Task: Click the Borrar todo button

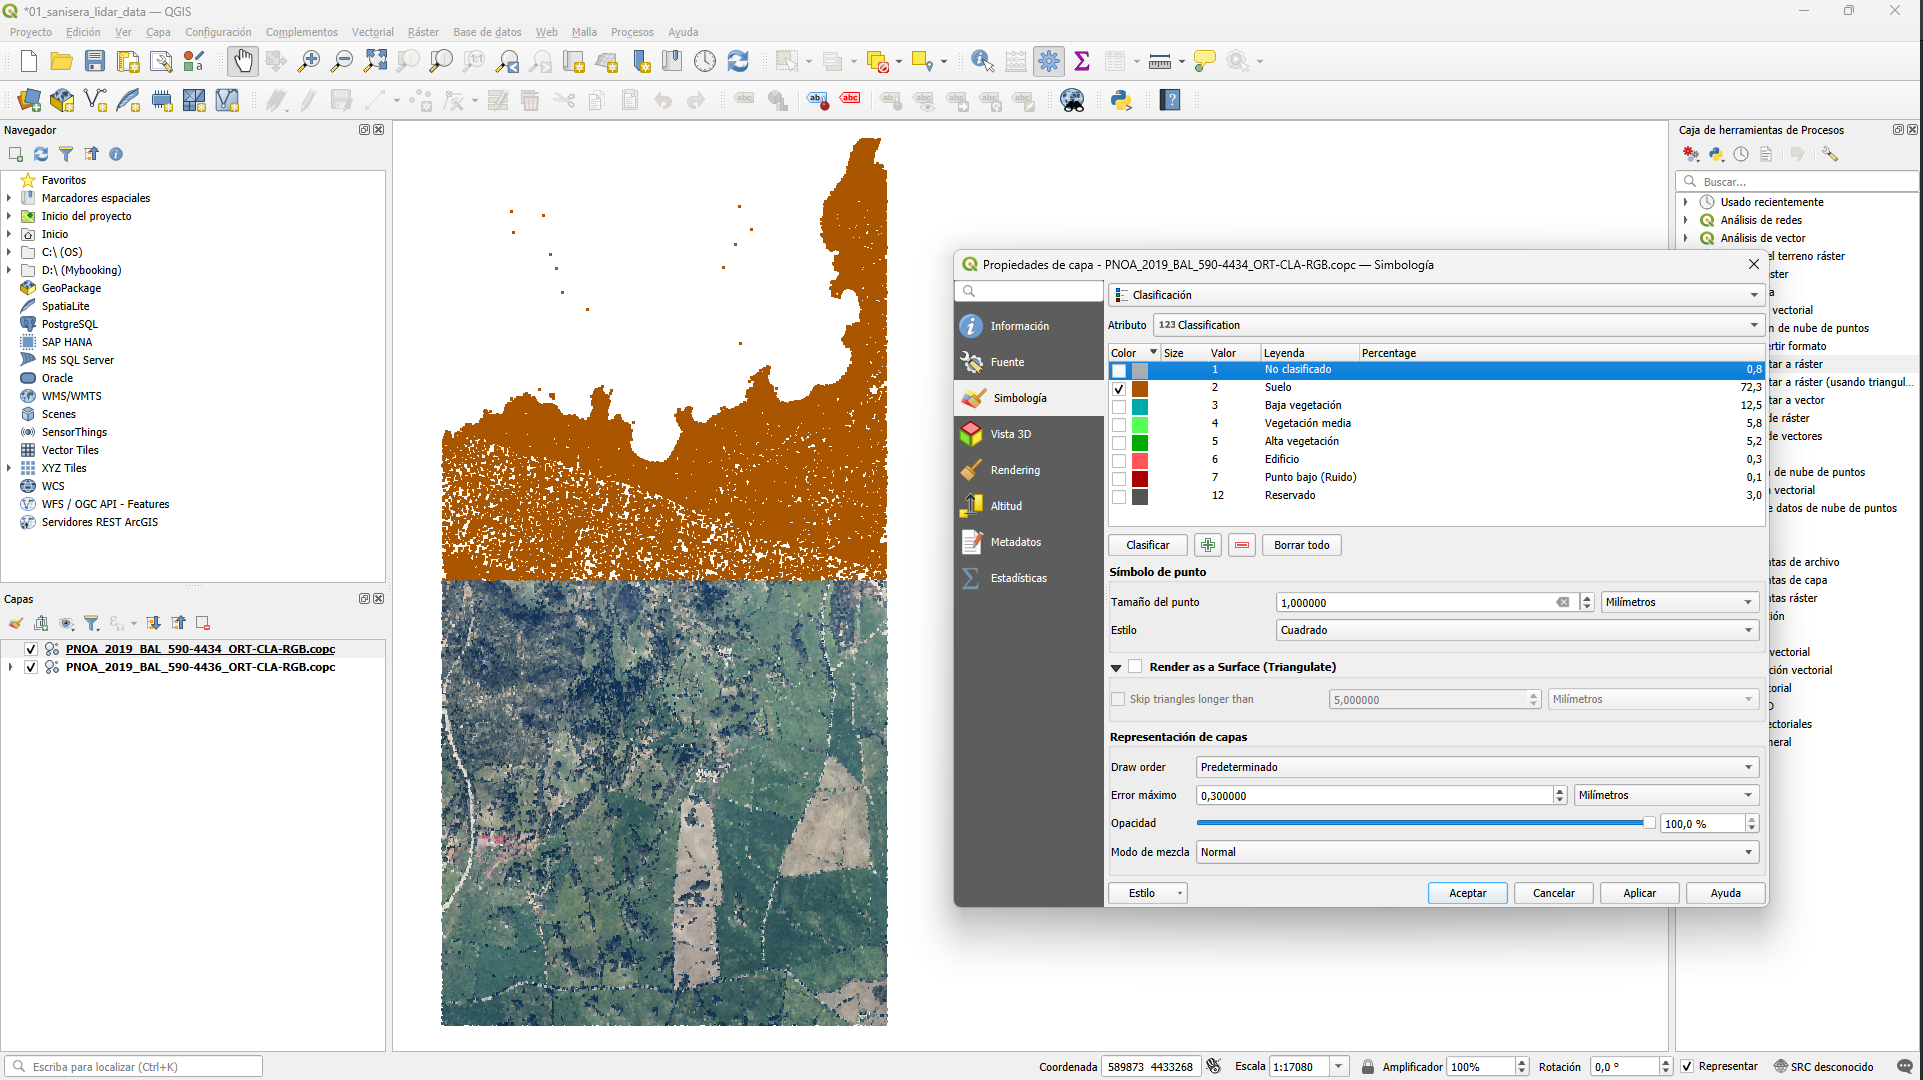Action: [x=1301, y=545]
